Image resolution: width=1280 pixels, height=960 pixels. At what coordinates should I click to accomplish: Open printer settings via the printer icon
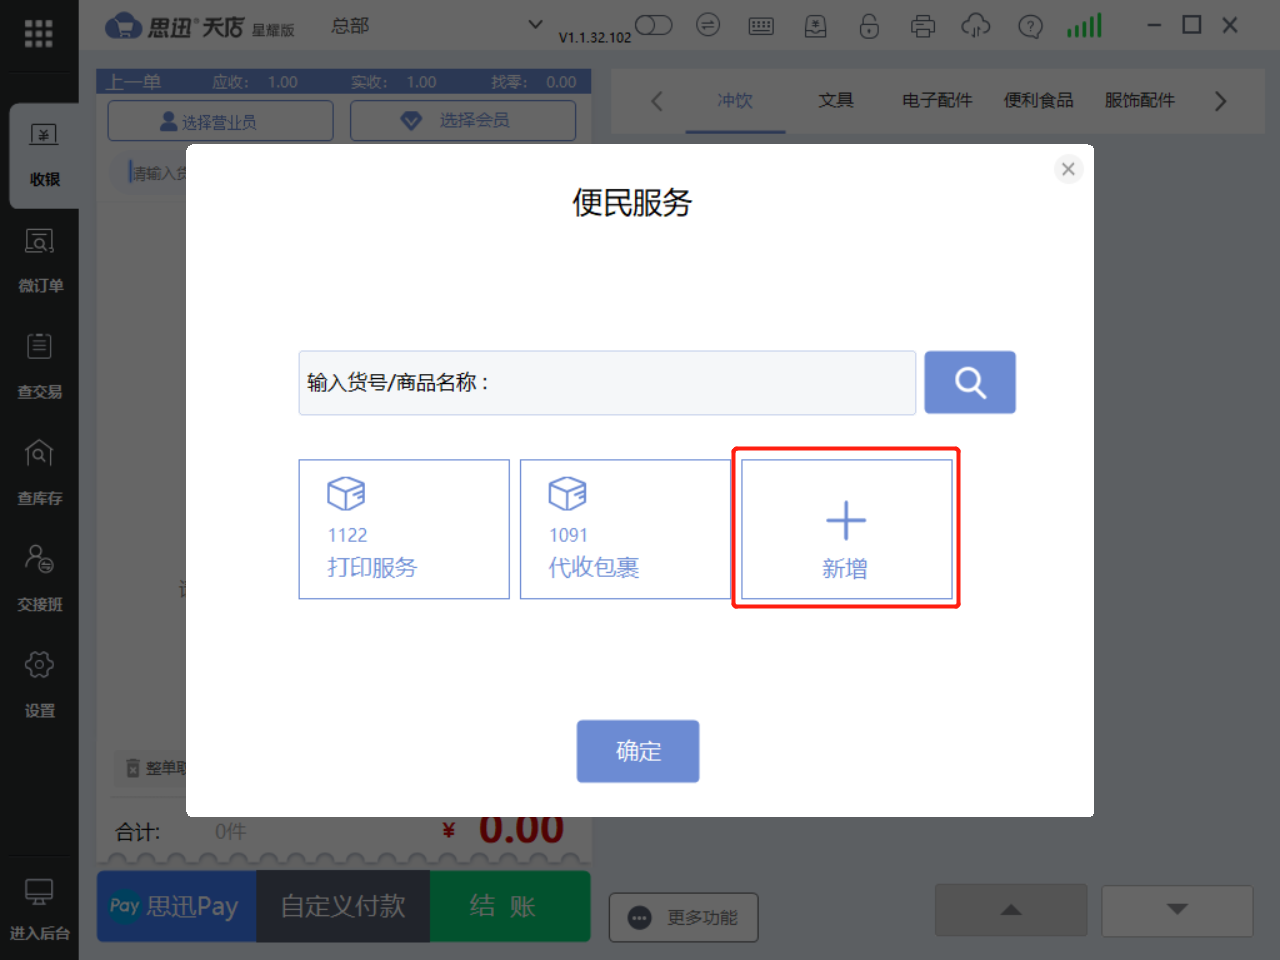click(x=922, y=26)
